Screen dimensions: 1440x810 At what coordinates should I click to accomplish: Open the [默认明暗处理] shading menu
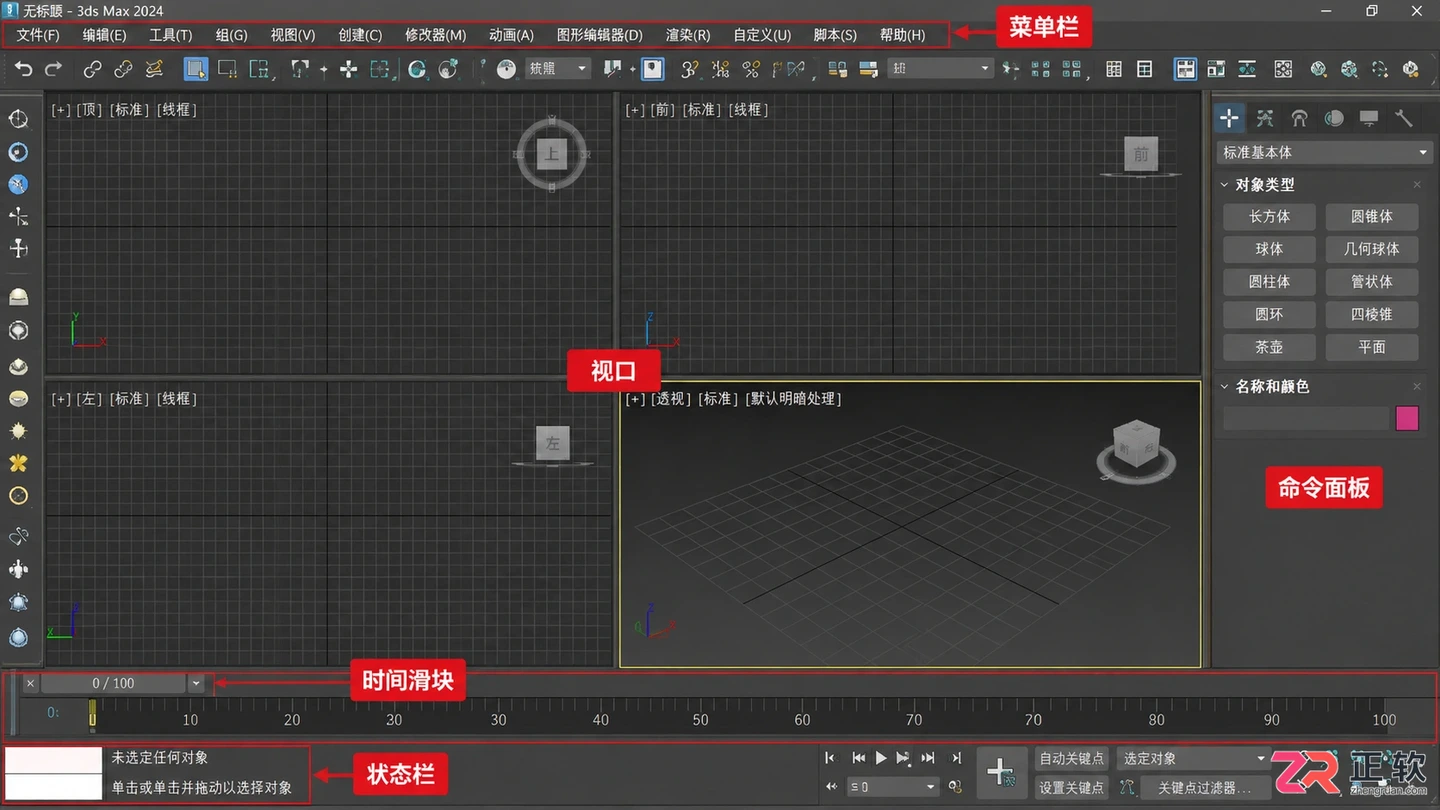[793, 399]
